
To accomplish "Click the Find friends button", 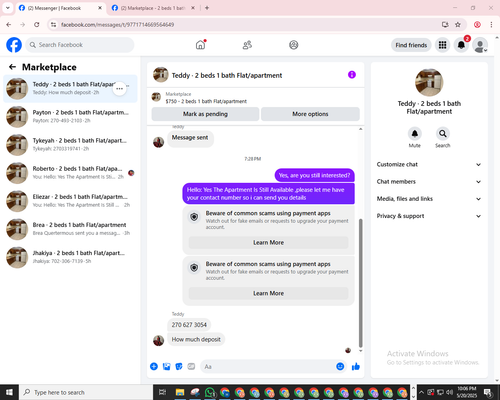I will point(411,45).
